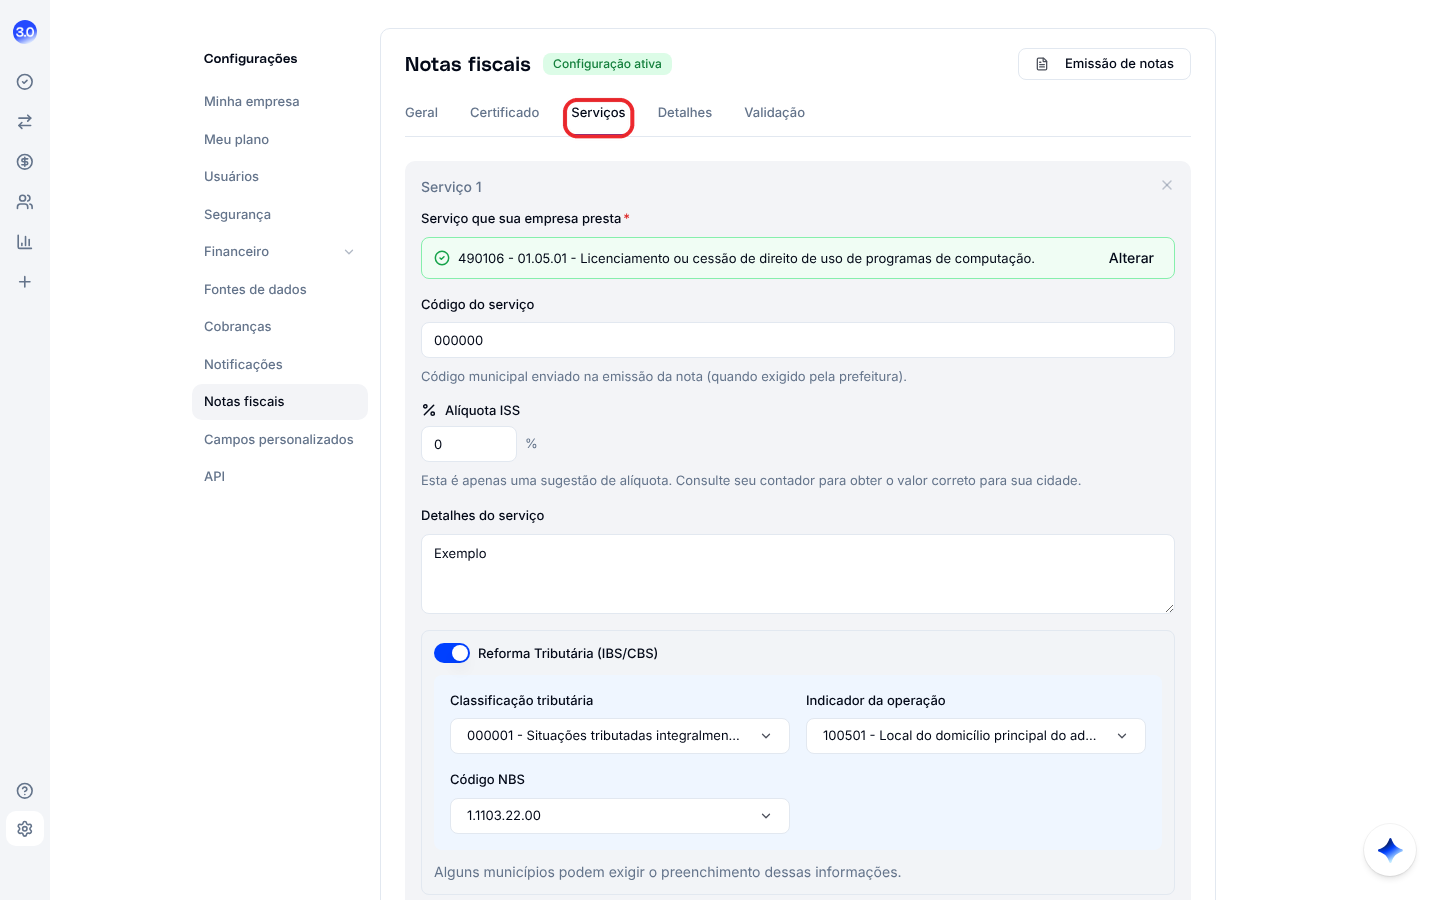Switch to the Geral tab
This screenshot has height=900, width=1440.
pyautogui.click(x=421, y=113)
